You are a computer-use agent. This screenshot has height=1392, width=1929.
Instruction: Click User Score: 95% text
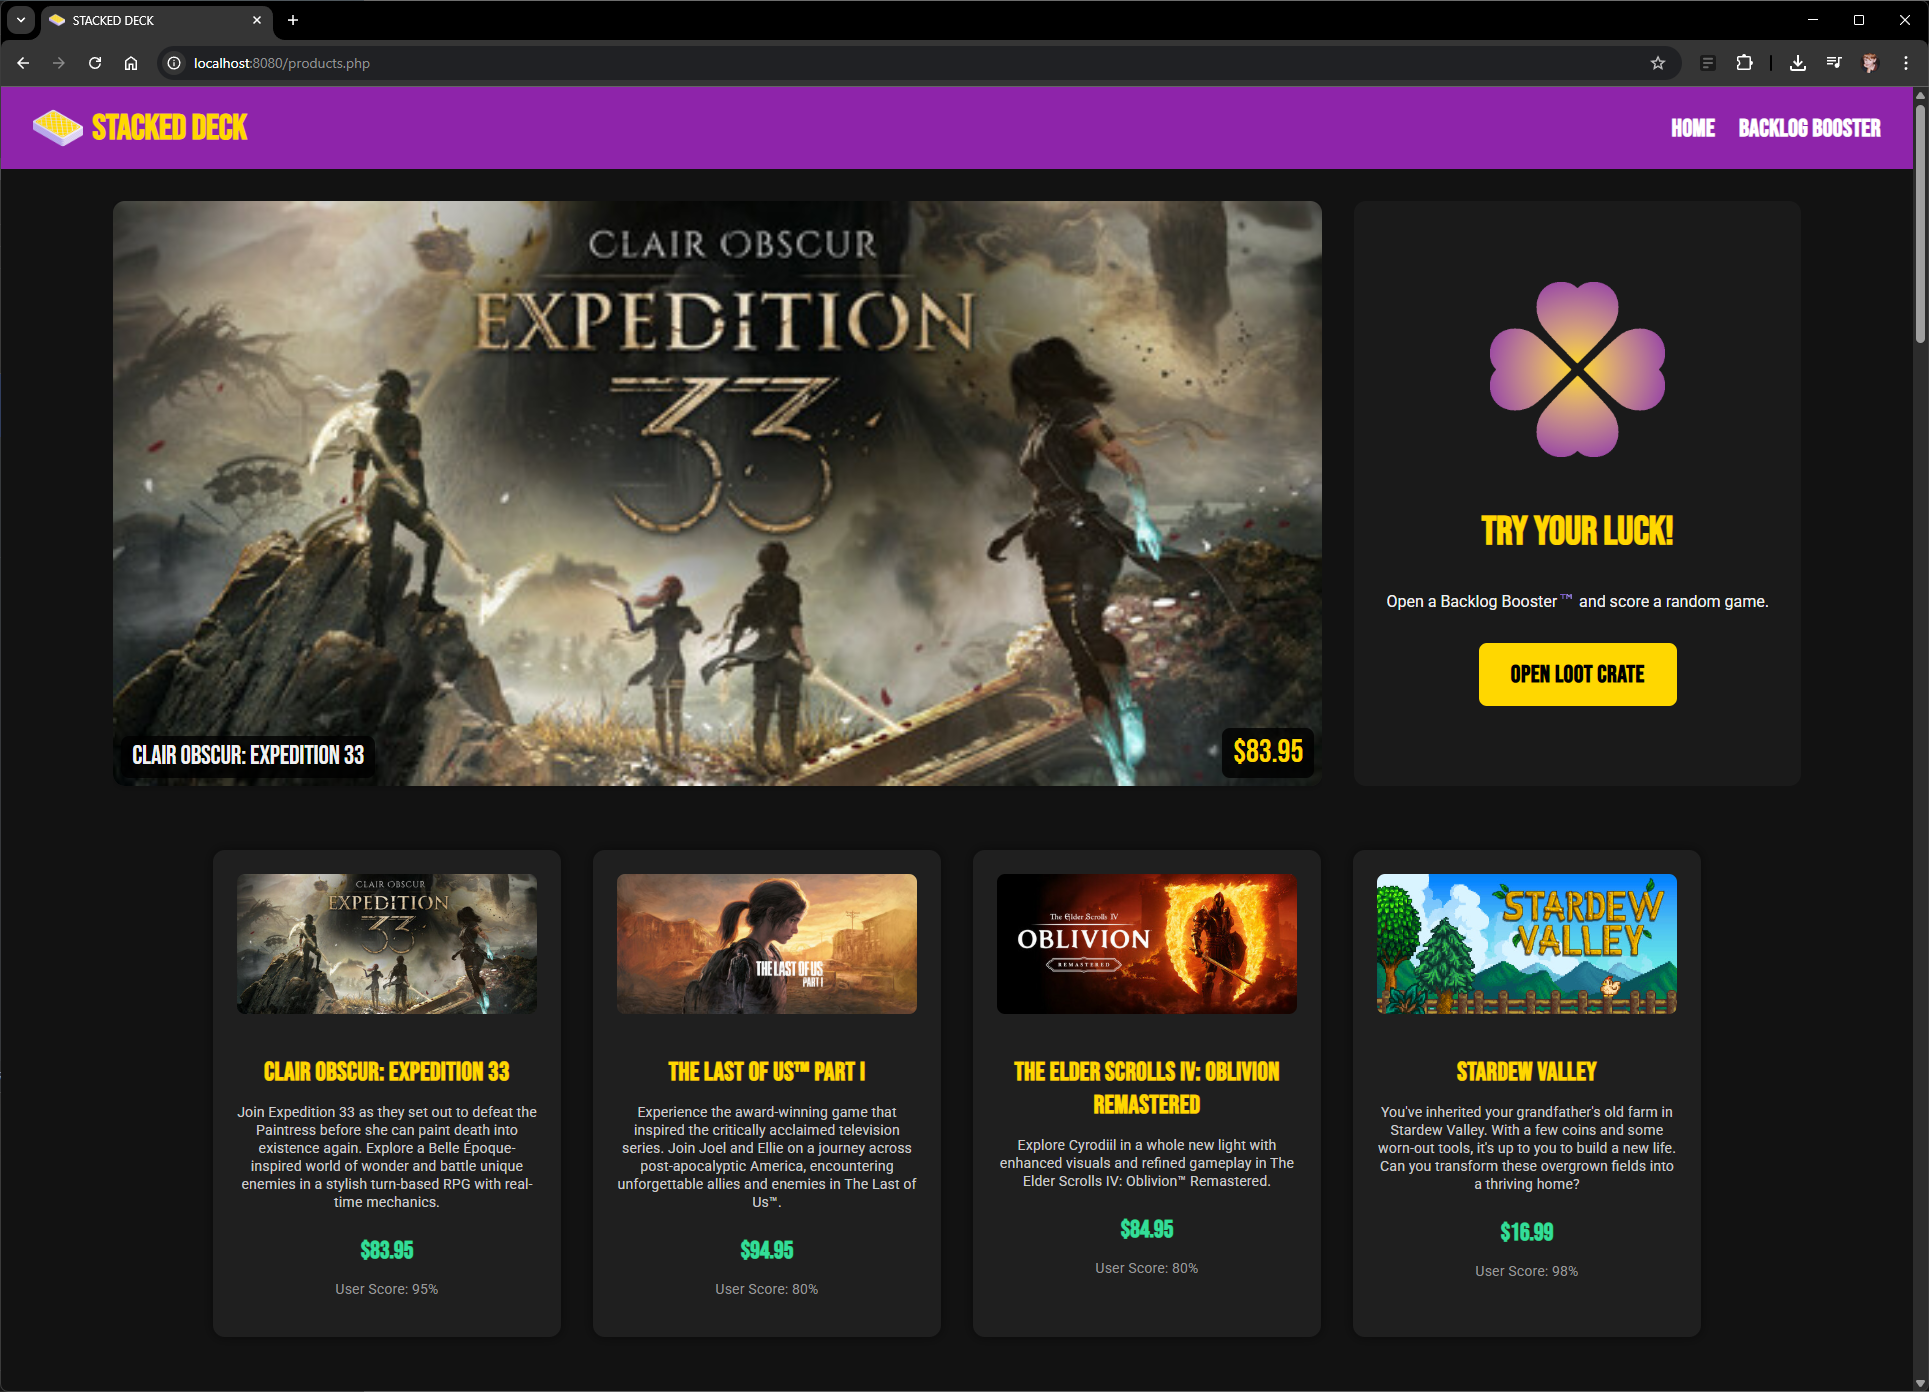pos(387,1289)
